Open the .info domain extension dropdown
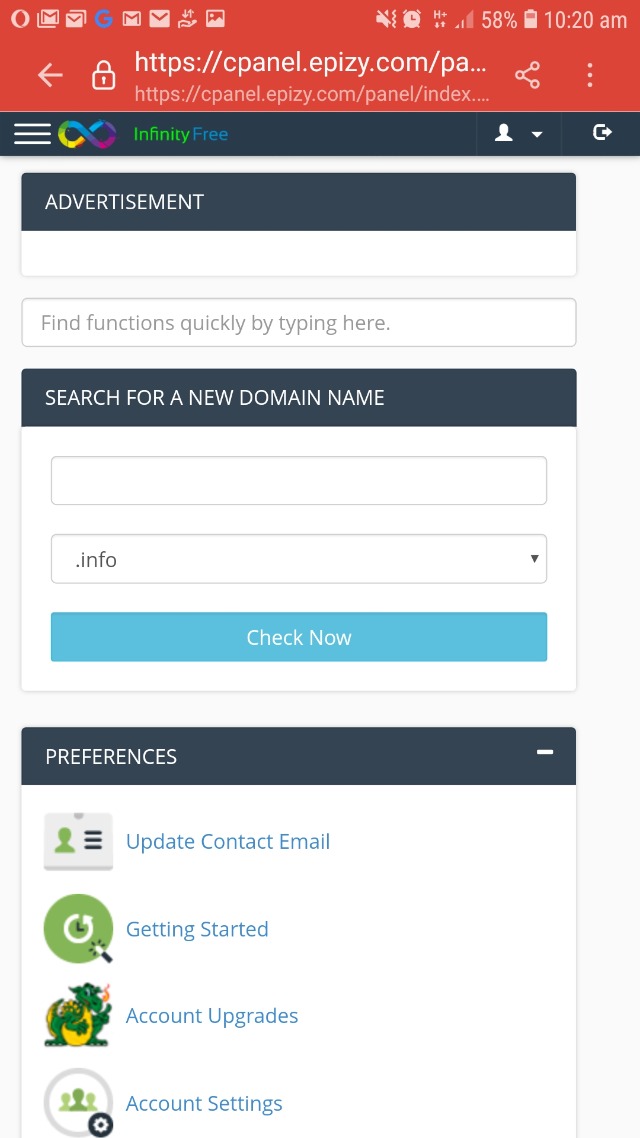The image size is (640, 1138). point(299,559)
